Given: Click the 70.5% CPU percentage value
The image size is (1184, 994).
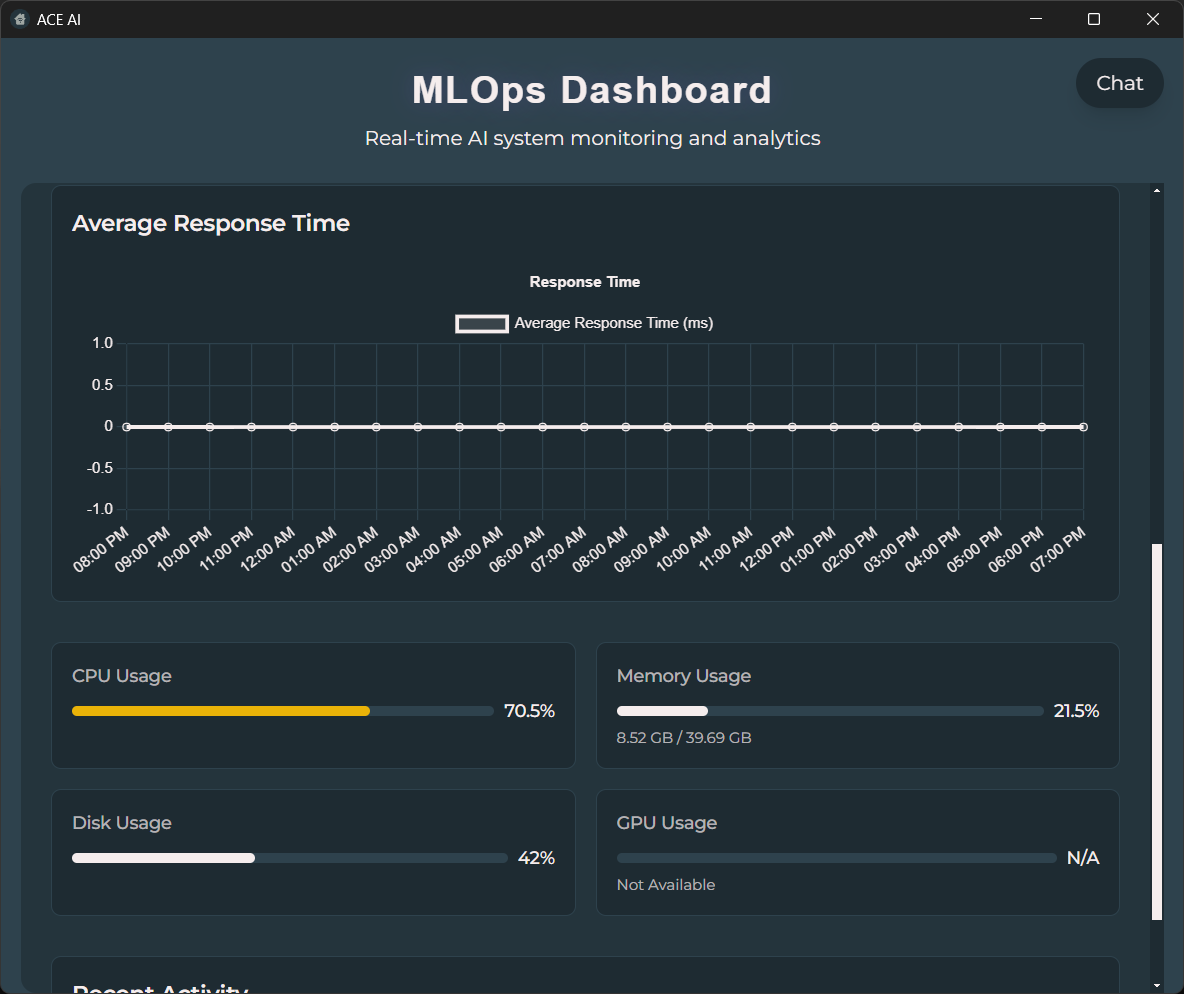Looking at the screenshot, I should tap(530, 710).
